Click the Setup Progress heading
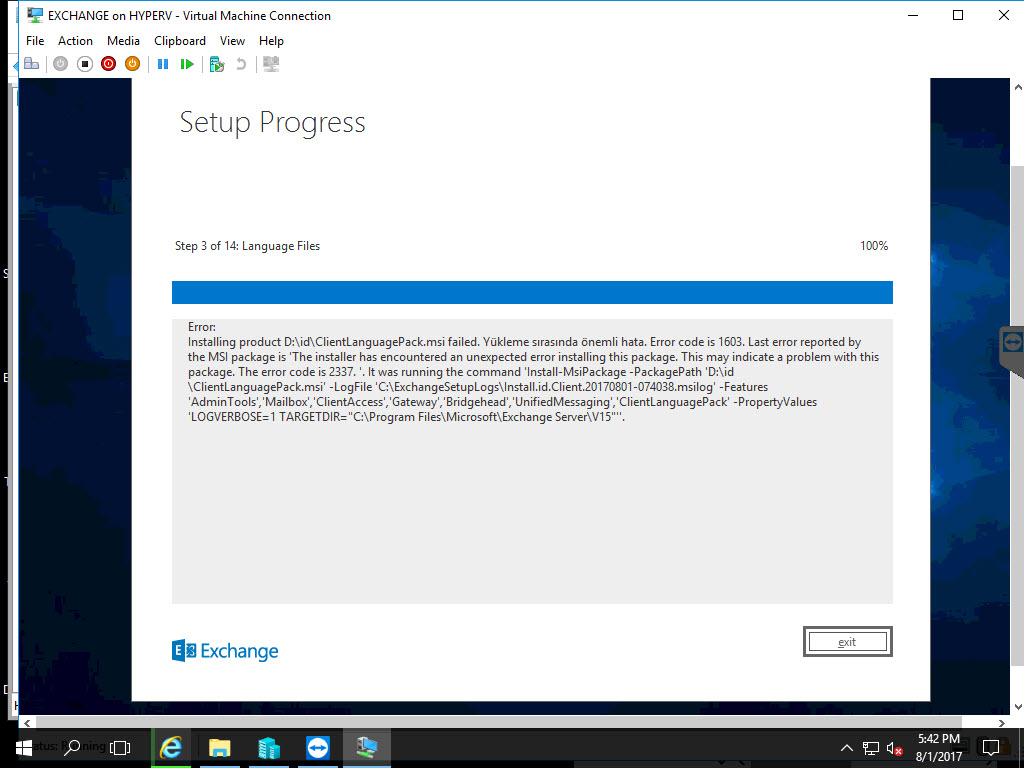 pos(272,122)
